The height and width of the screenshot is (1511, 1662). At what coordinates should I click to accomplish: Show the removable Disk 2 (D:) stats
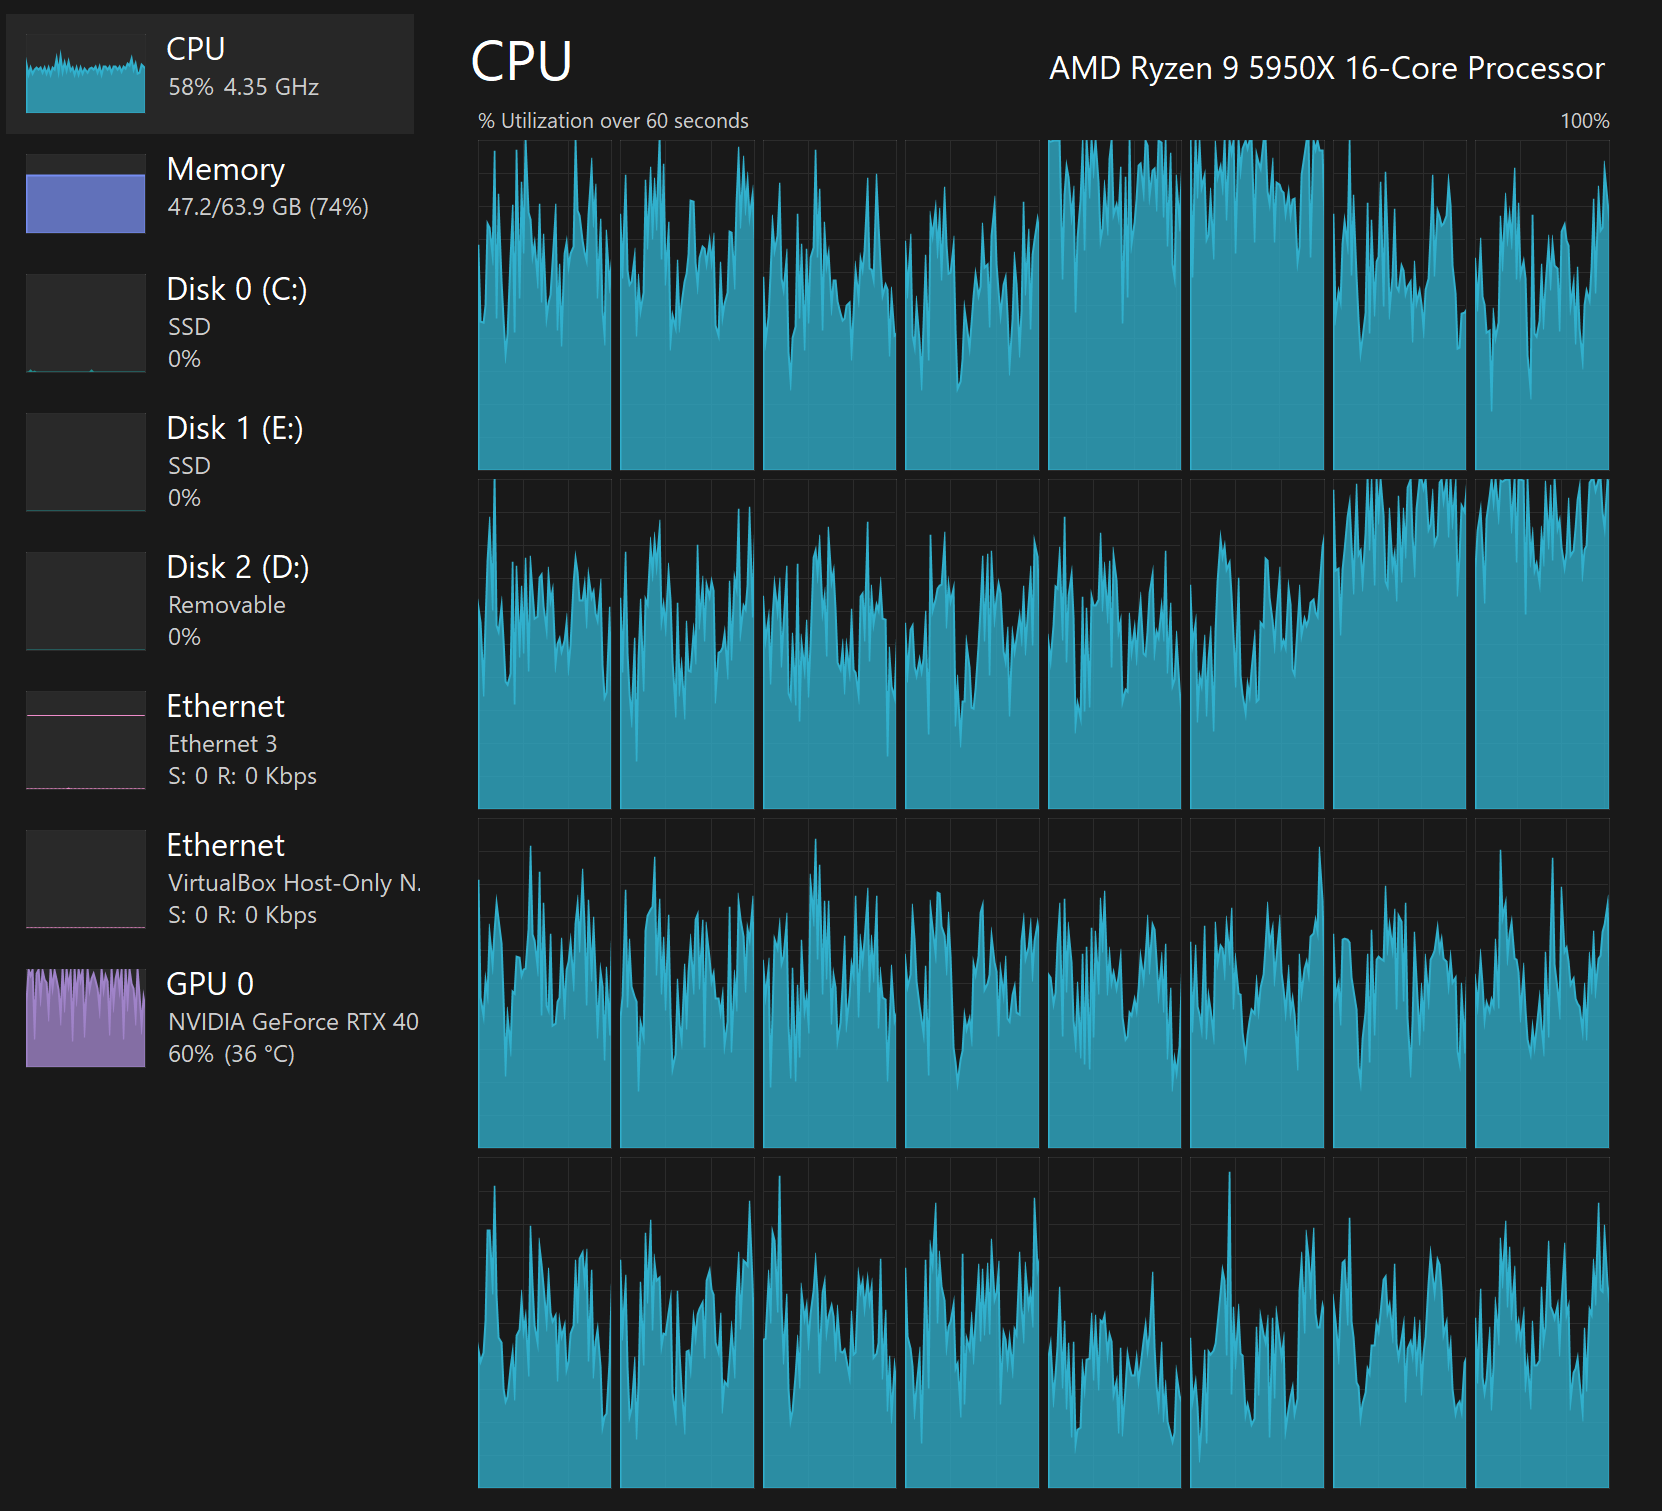click(237, 568)
